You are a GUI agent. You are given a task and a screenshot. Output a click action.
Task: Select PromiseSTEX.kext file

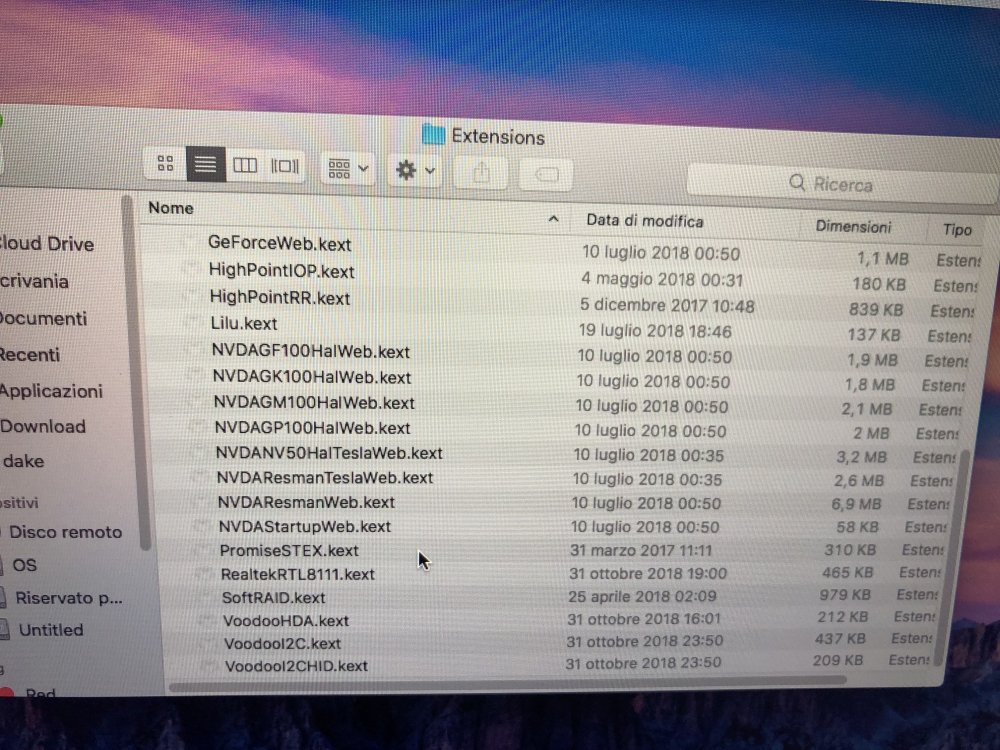(289, 550)
